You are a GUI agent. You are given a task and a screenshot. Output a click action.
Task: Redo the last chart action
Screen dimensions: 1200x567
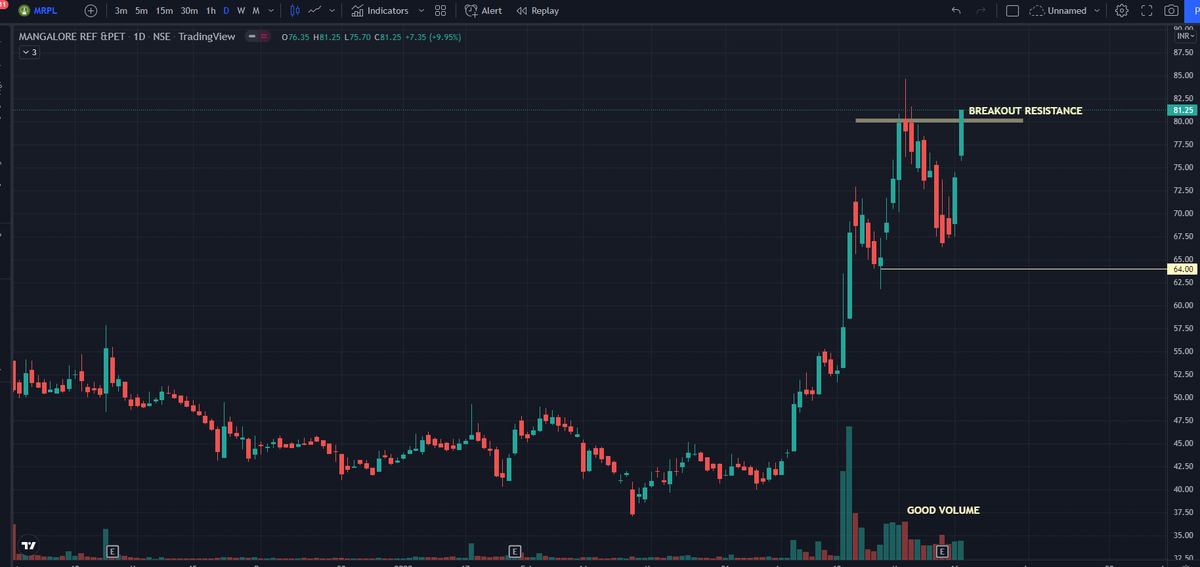point(981,10)
